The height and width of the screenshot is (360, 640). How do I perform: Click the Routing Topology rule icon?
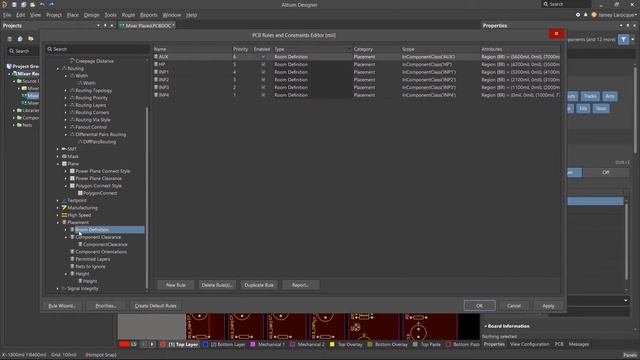click(72, 91)
